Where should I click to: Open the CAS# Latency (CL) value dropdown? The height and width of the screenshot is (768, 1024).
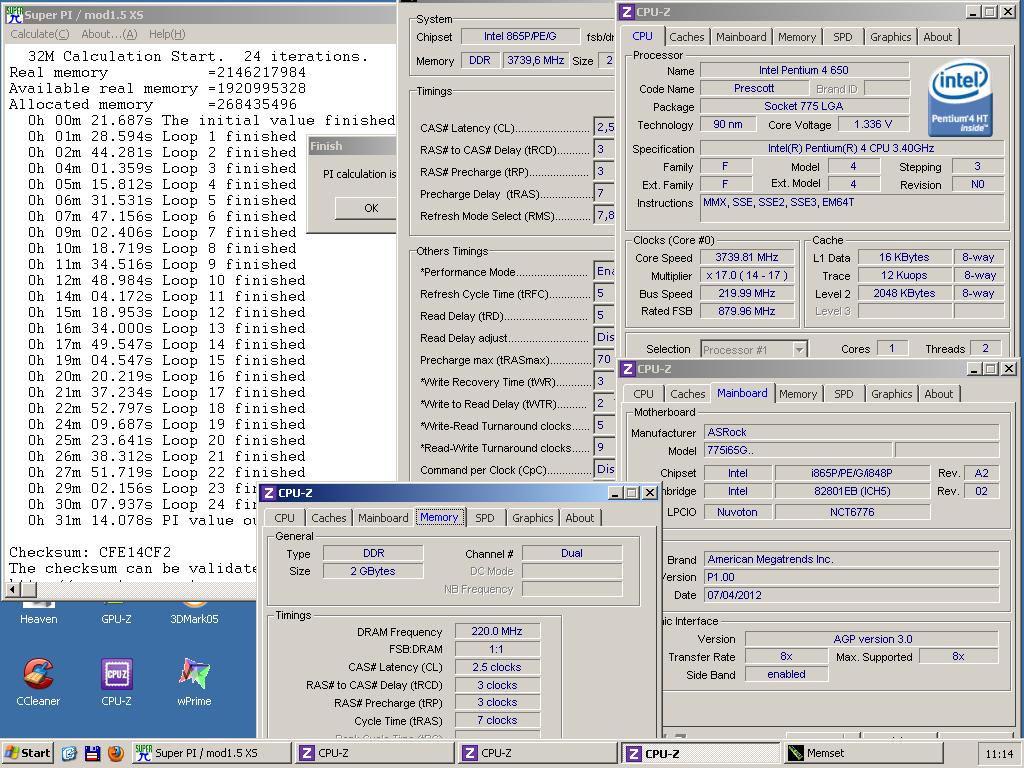pos(604,128)
